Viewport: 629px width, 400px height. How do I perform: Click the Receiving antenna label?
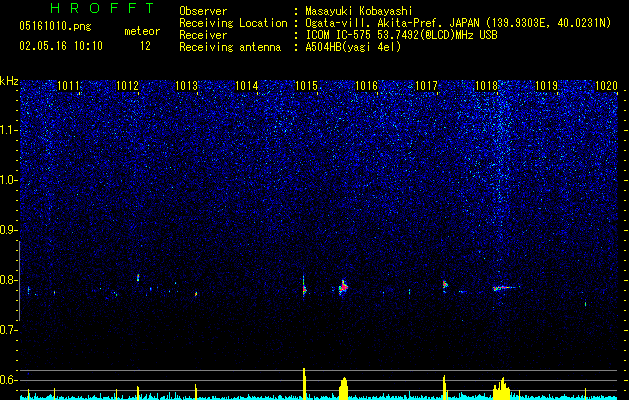click(x=230, y=47)
